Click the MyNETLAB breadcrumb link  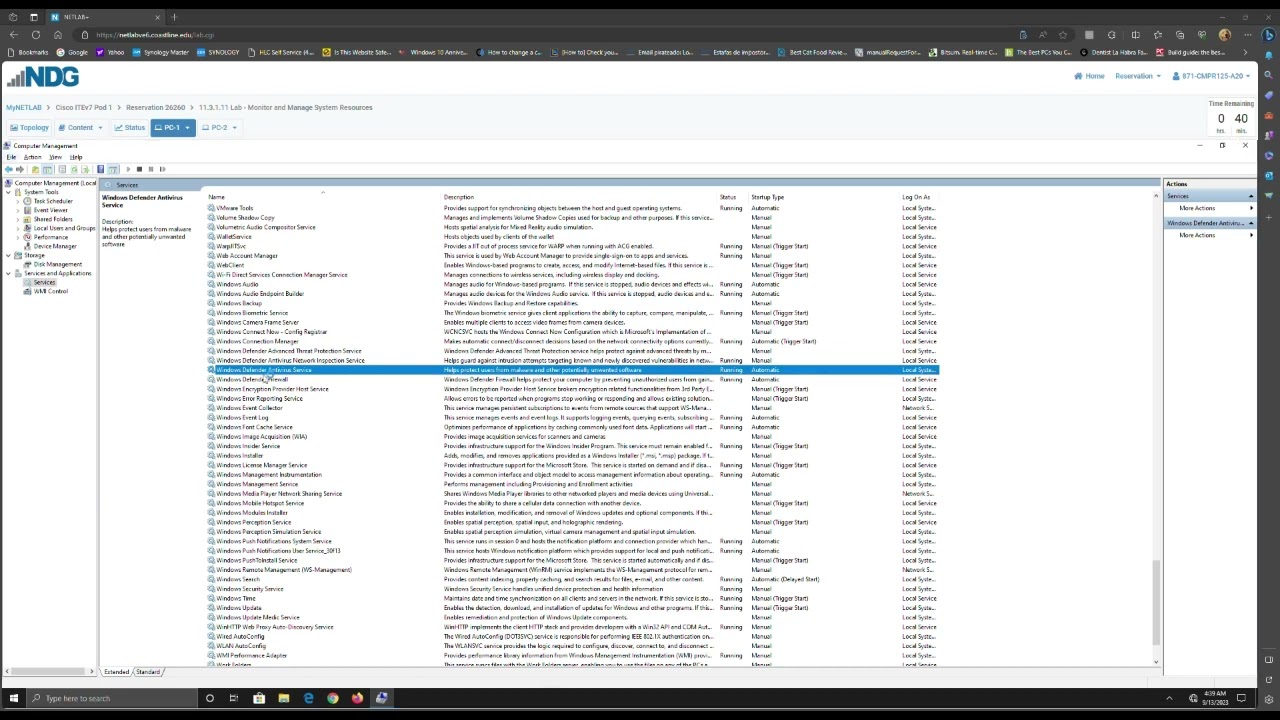click(24, 107)
